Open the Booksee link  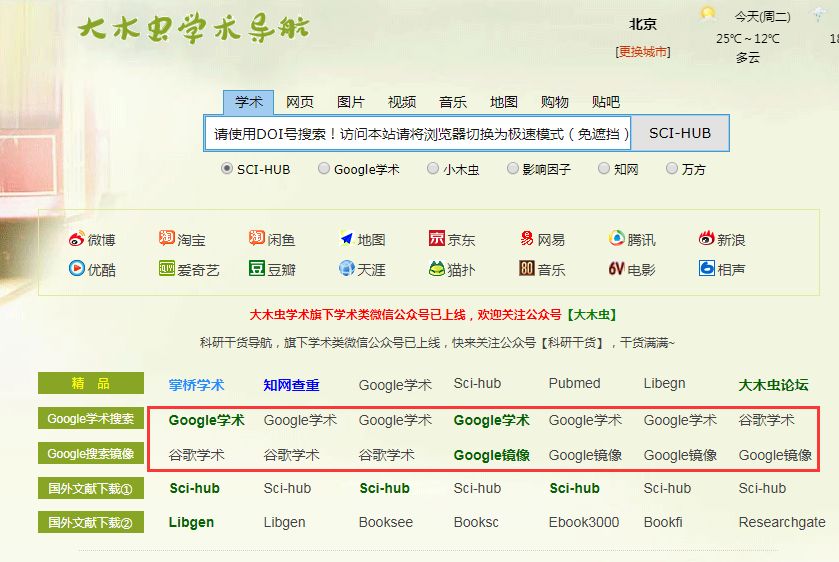[x=386, y=522]
